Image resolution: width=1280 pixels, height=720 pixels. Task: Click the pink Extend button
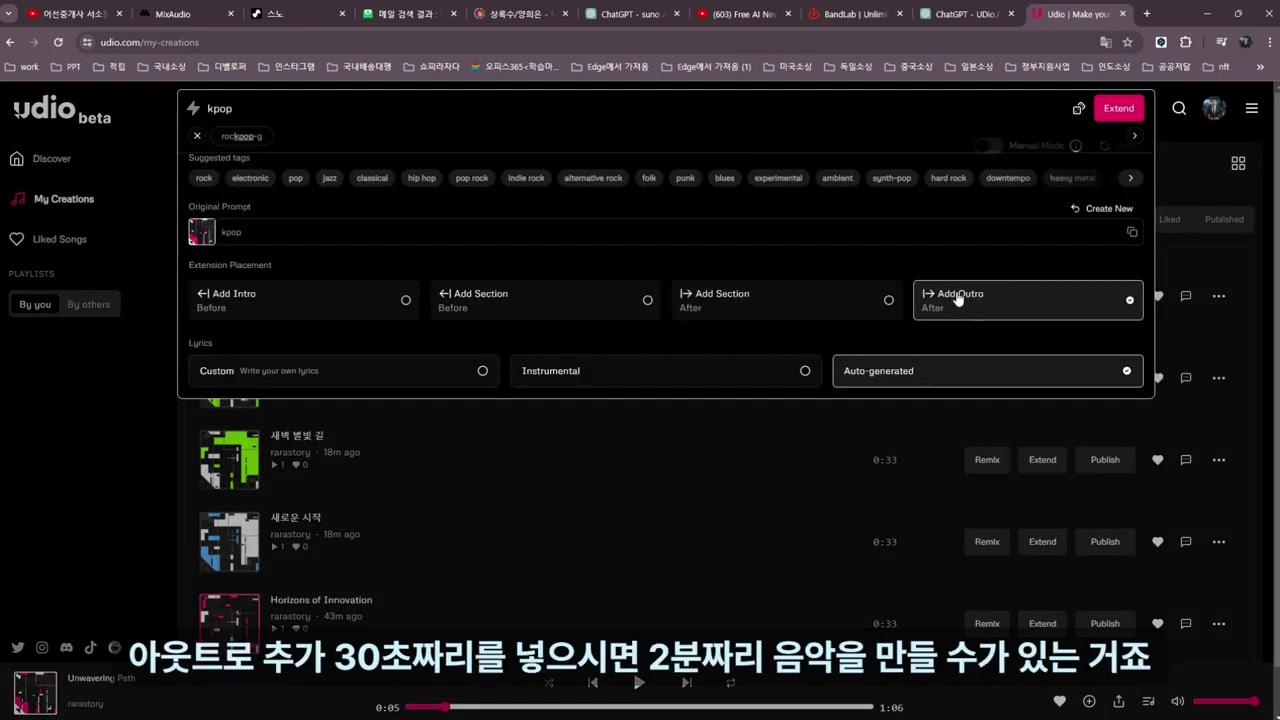pos(1119,108)
